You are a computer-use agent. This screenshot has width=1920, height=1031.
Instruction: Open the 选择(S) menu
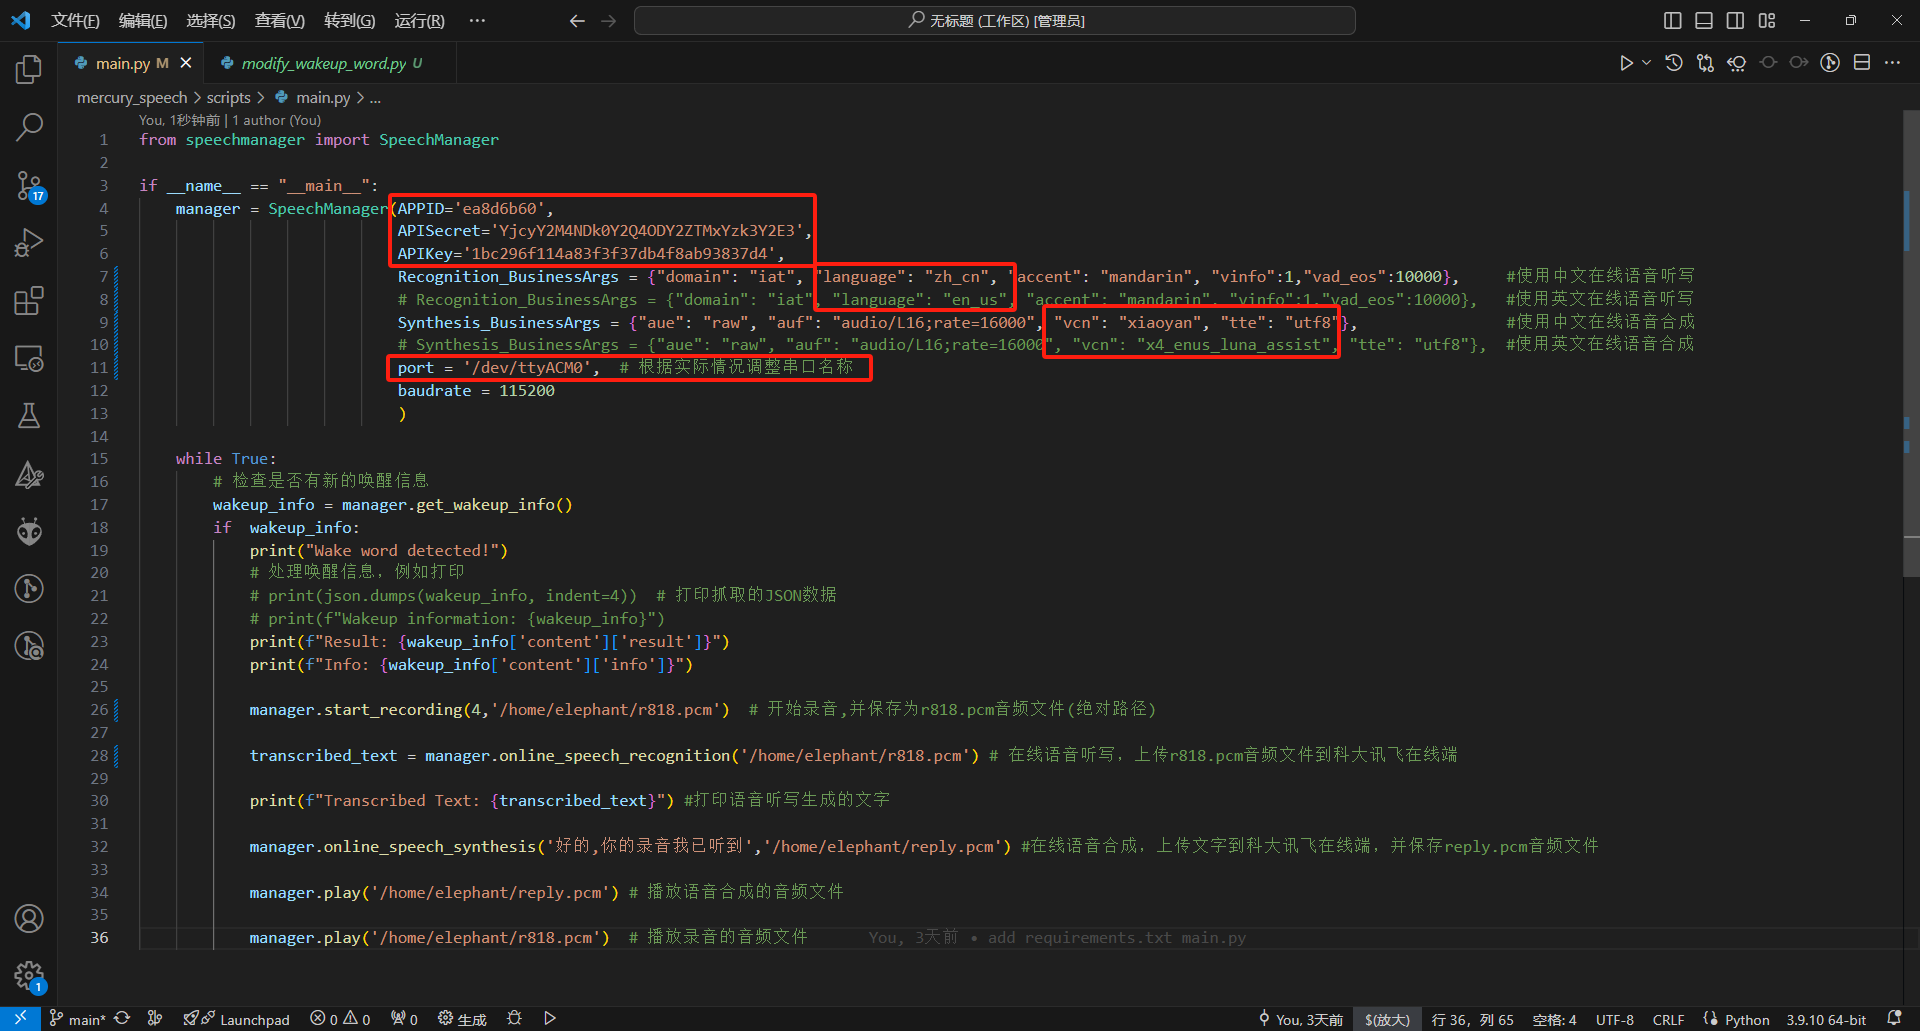tap(211, 20)
